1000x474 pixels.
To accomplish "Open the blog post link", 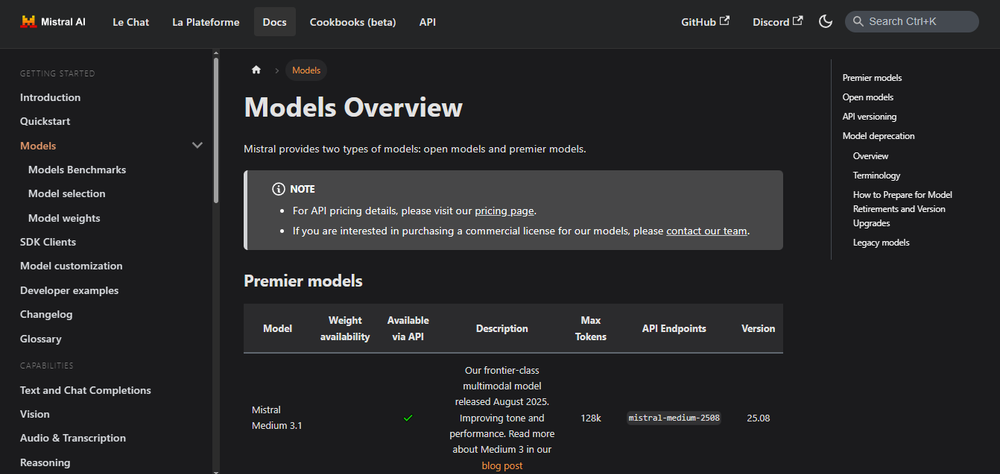I will coord(502,466).
